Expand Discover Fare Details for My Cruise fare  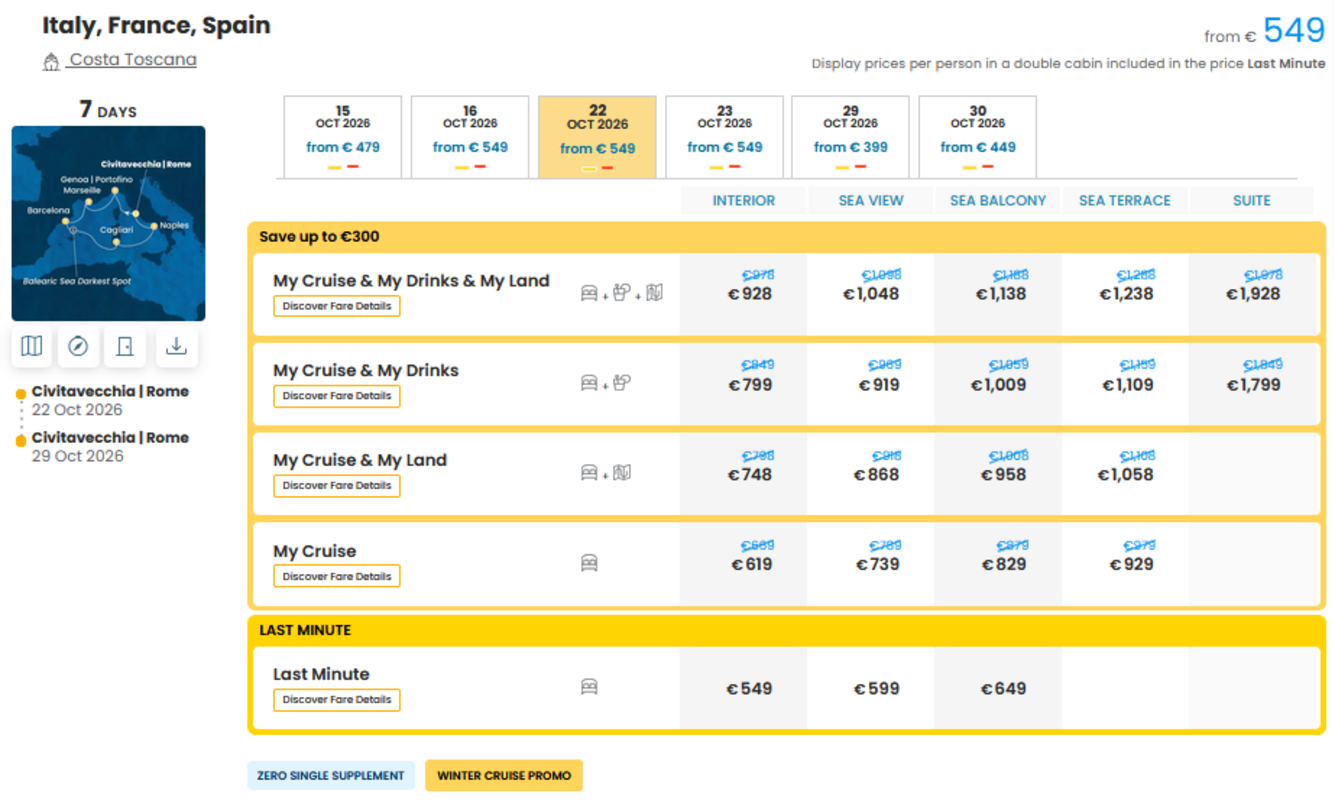point(337,576)
